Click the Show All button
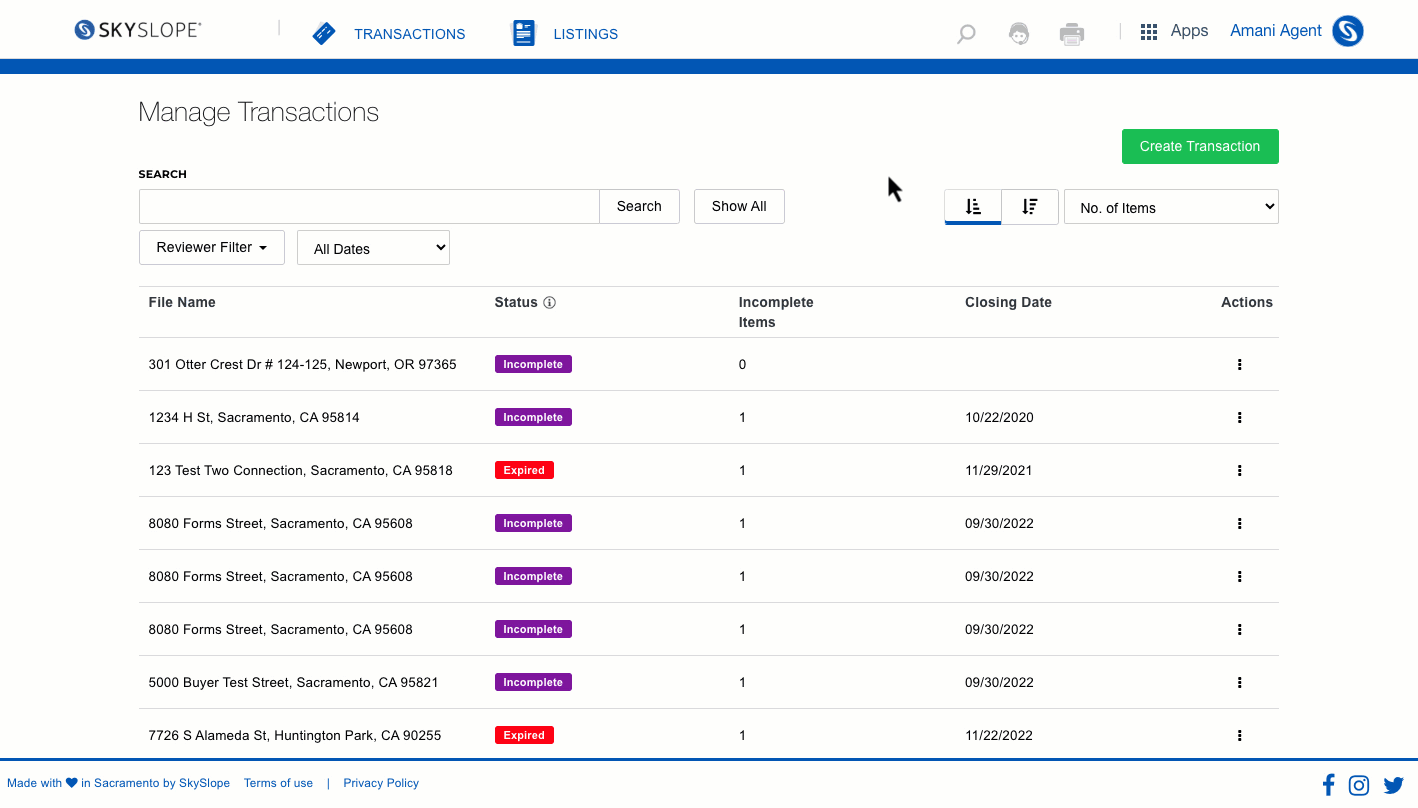The image size is (1418, 808). 739,206
